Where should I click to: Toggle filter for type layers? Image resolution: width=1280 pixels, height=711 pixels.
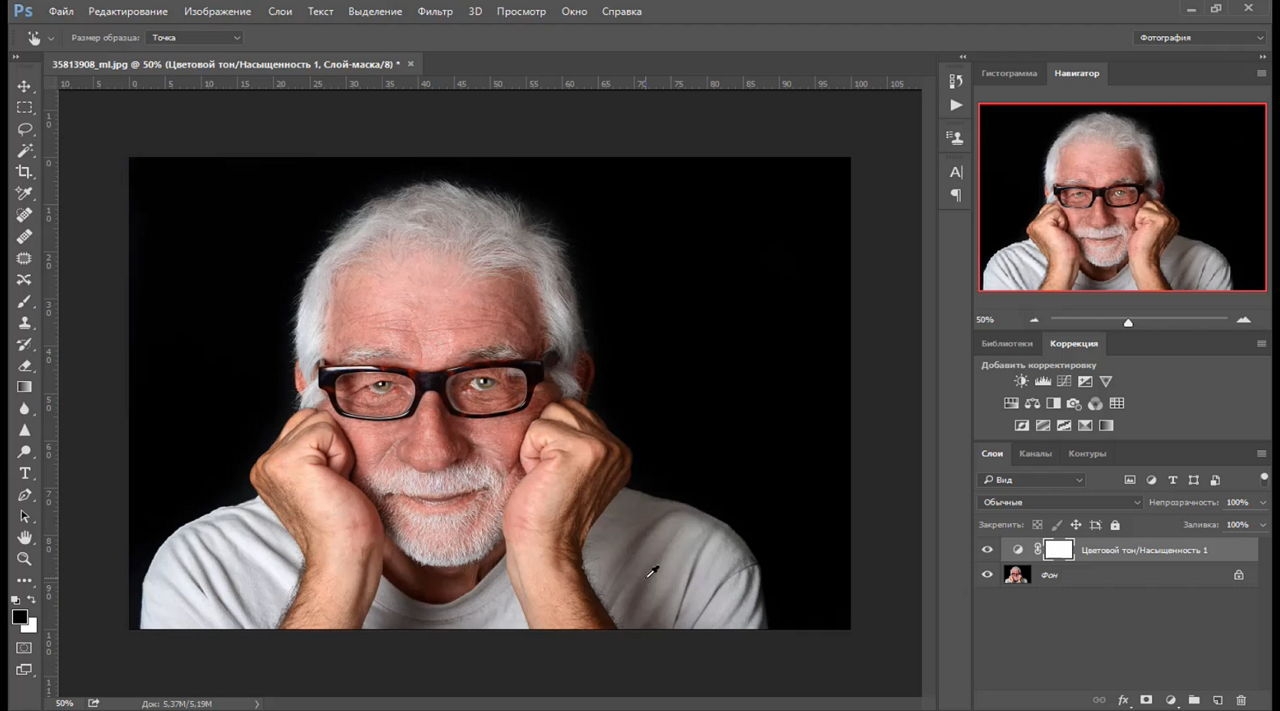click(x=1173, y=480)
